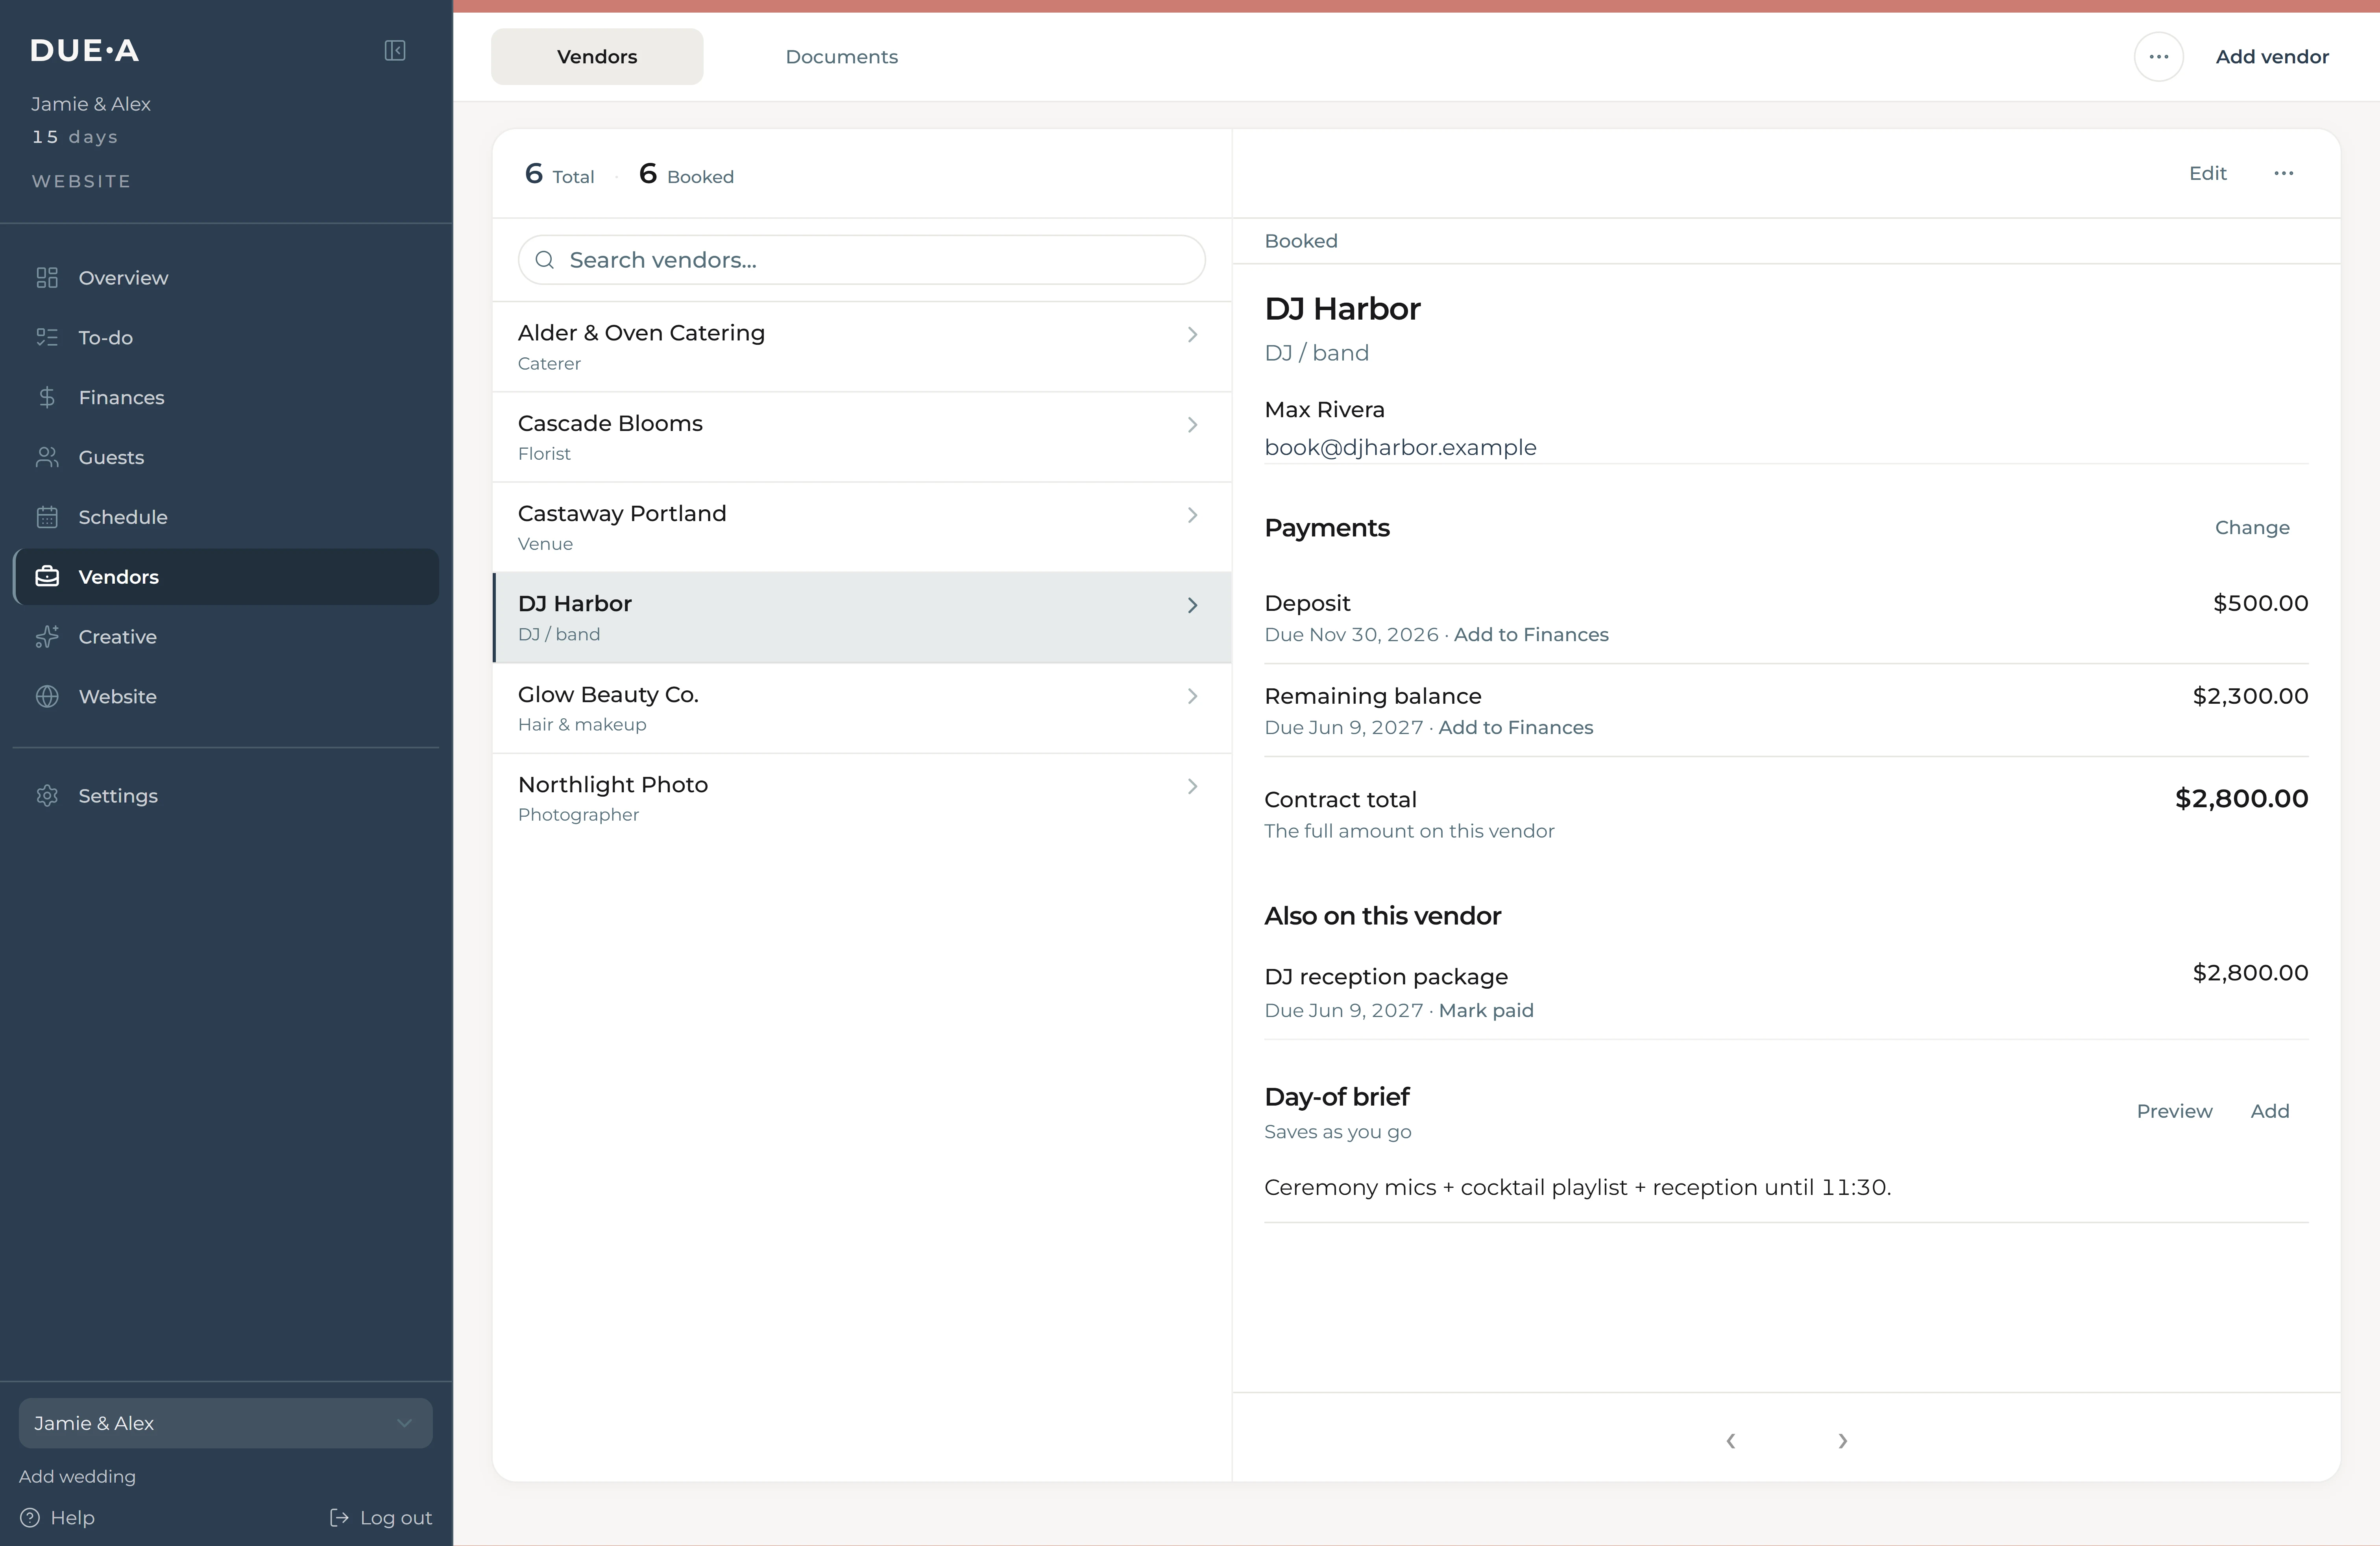Click the Creative sparkle icon
Image resolution: width=2380 pixels, height=1546 pixels.
47,637
